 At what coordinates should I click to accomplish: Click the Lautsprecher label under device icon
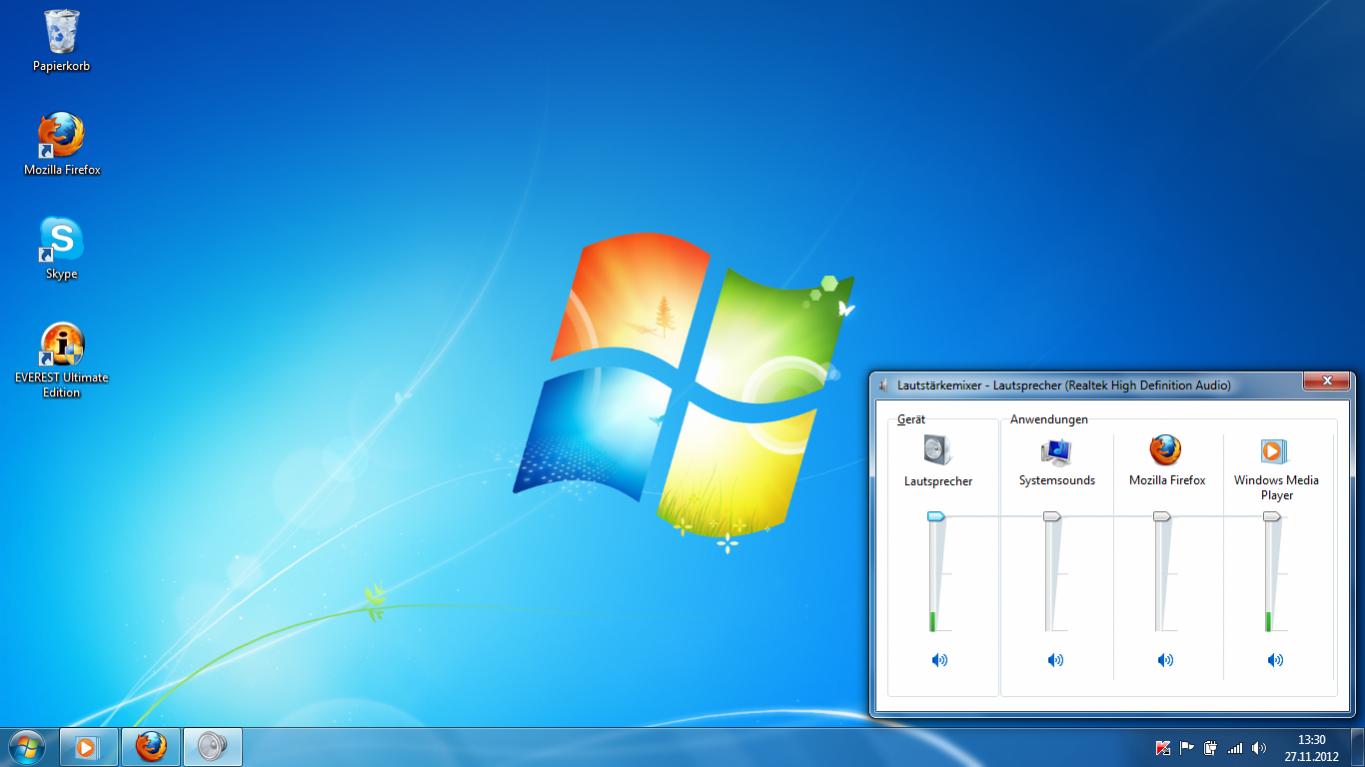[x=938, y=482]
